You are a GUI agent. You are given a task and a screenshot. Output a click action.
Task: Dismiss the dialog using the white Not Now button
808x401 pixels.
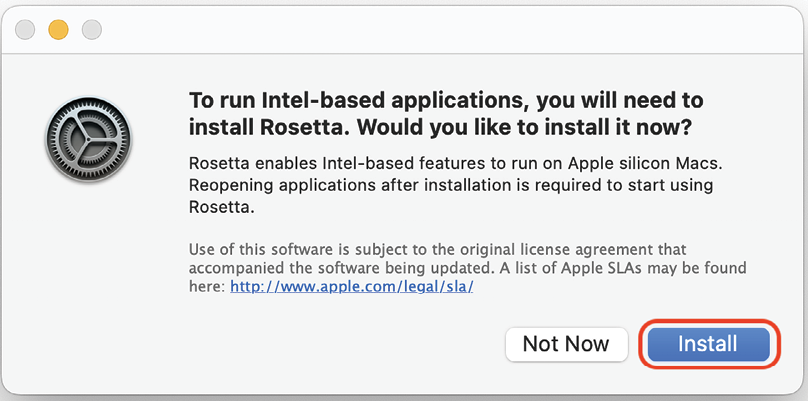[x=566, y=344]
